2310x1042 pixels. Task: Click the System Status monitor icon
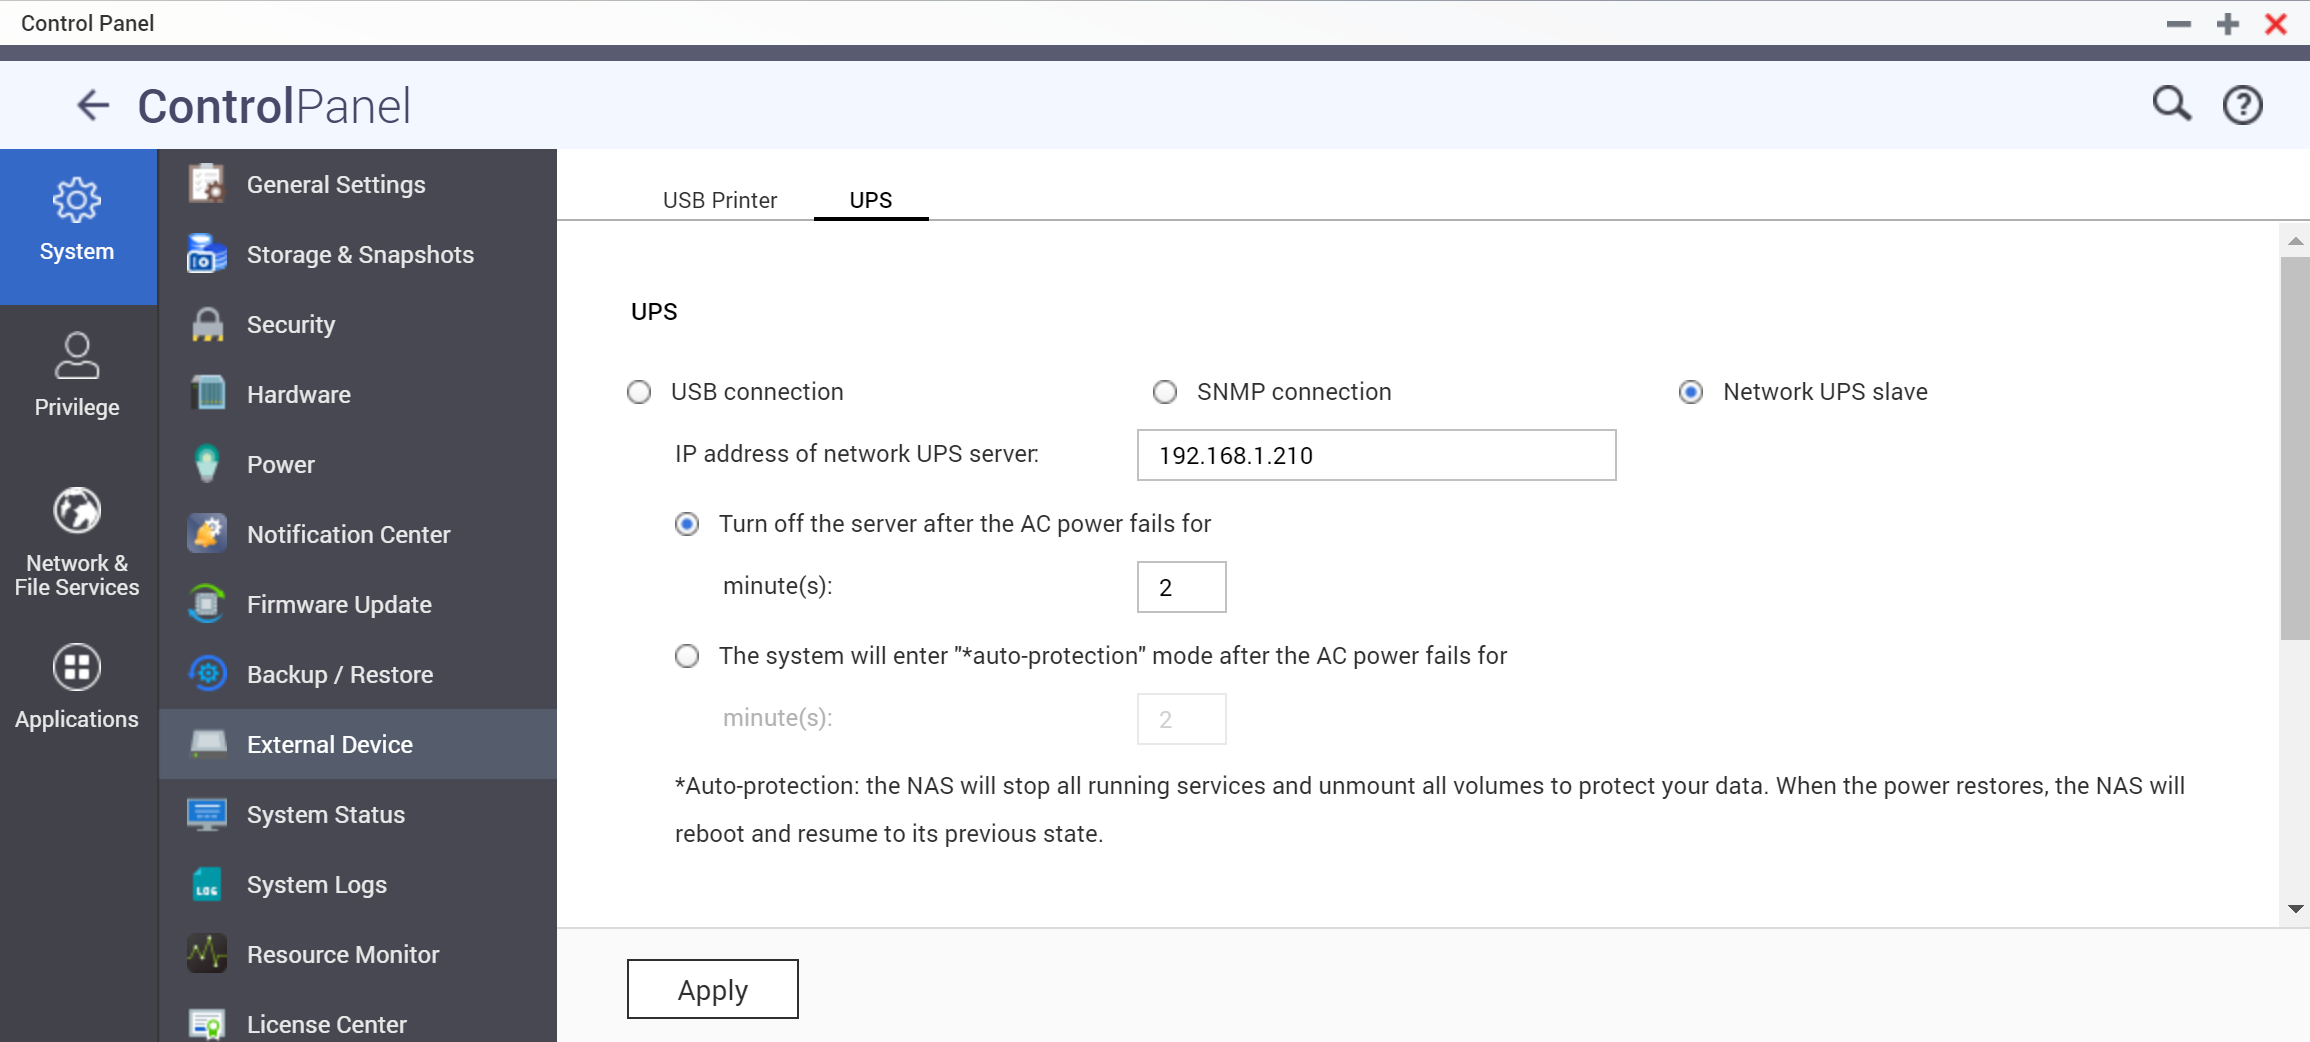tap(207, 814)
